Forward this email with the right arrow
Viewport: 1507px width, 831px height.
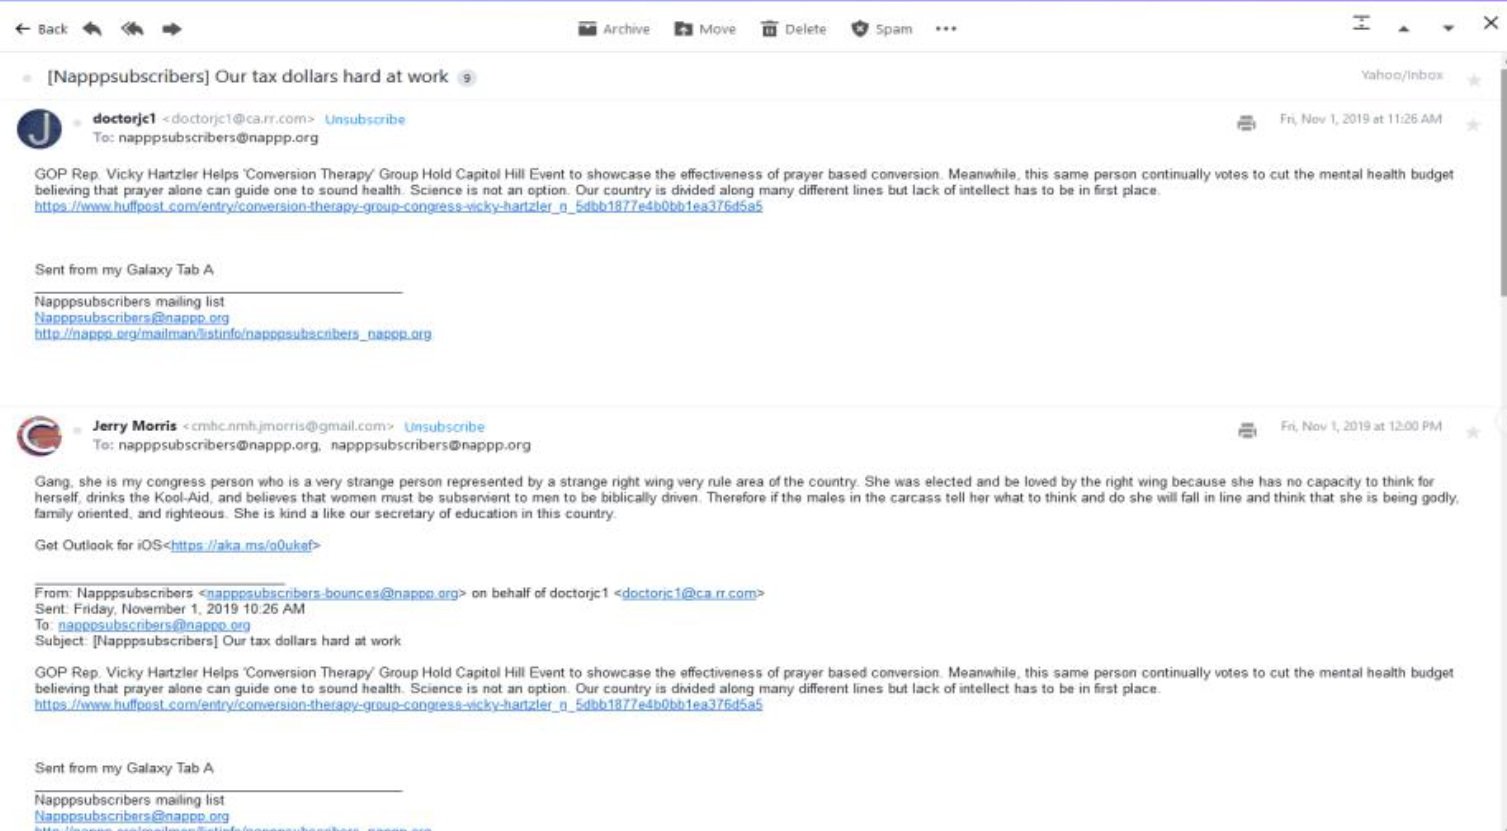tap(172, 29)
